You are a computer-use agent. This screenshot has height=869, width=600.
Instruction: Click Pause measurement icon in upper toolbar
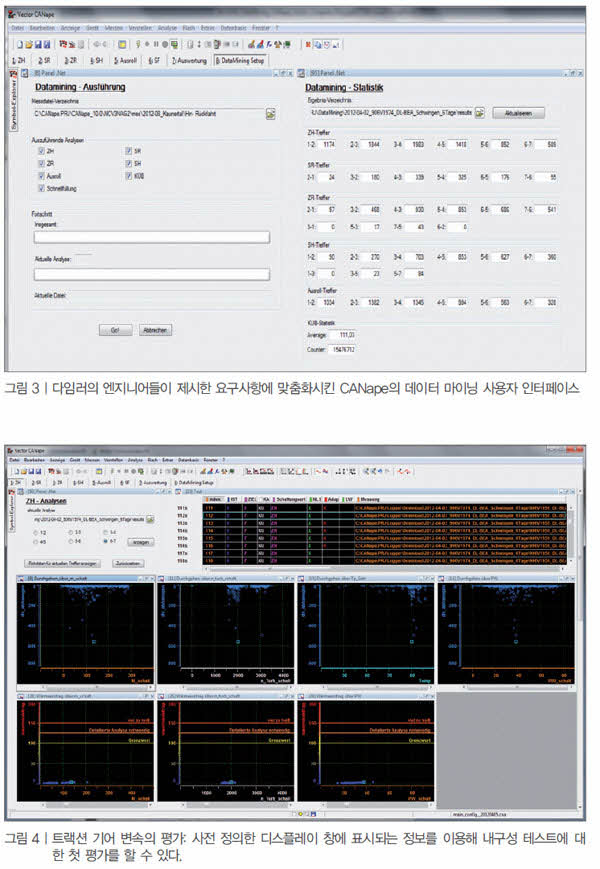(x=156, y=44)
